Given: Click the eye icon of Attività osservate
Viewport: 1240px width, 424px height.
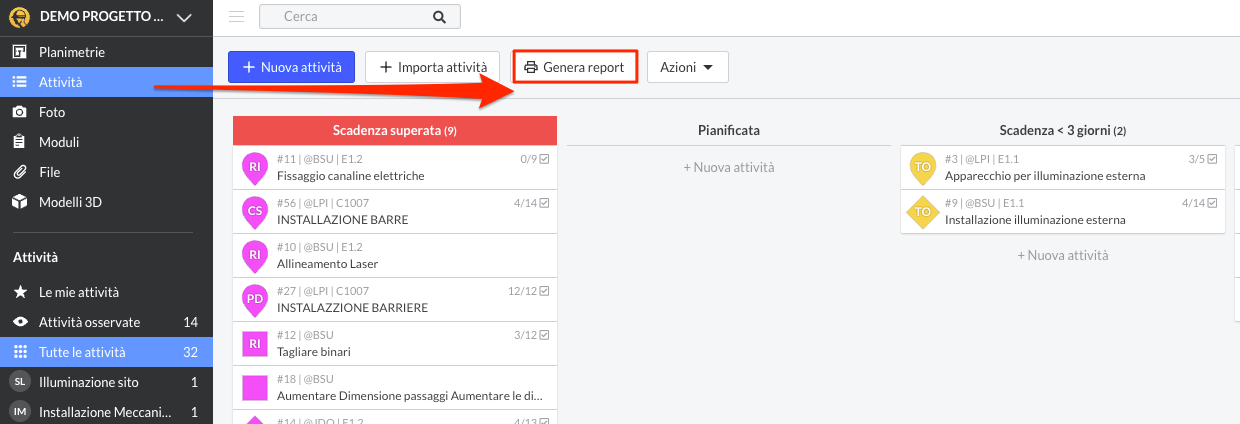Looking at the screenshot, I should [19, 322].
